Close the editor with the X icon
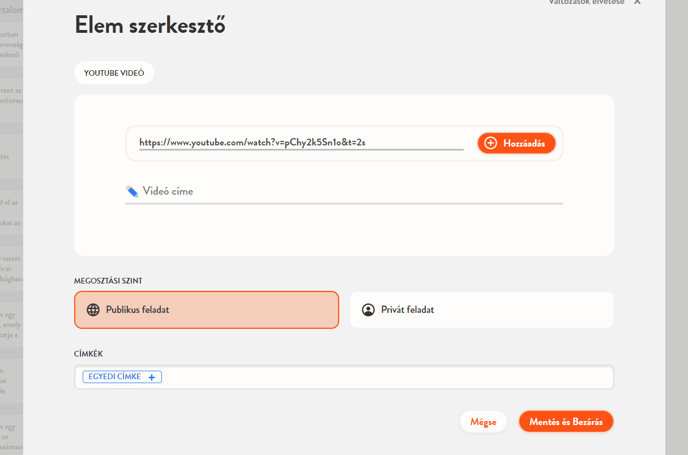Screen dimensions: 688x455 638,3
